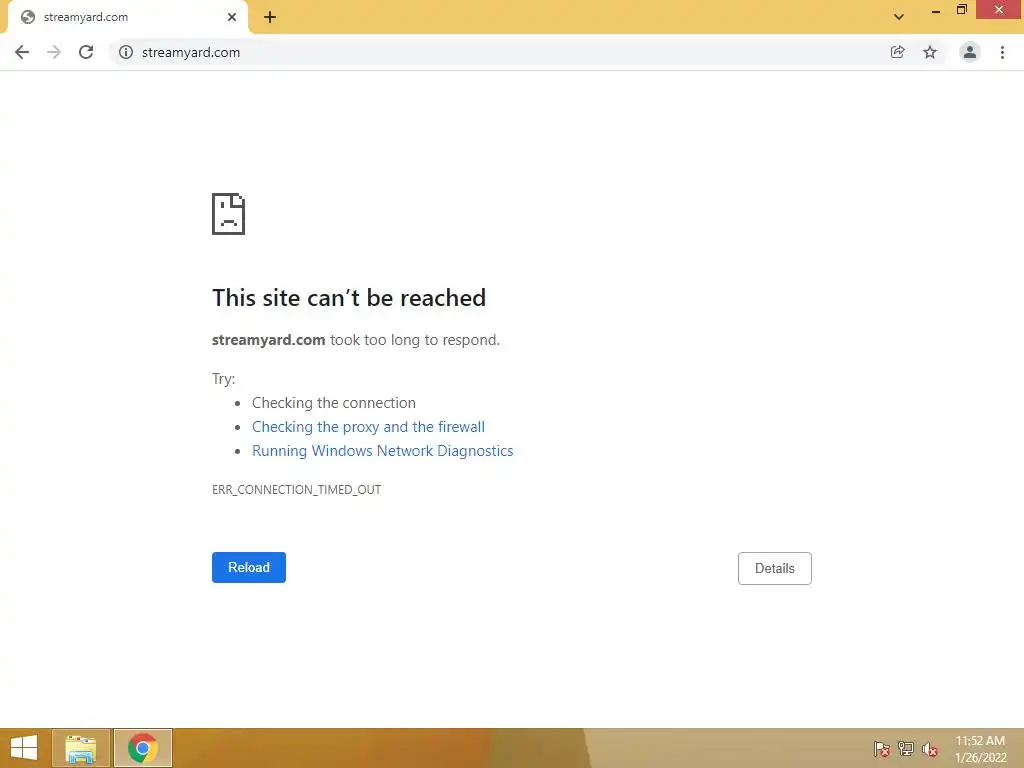Select the streamyard.com tab
The image size is (1024, 768).
127,17
